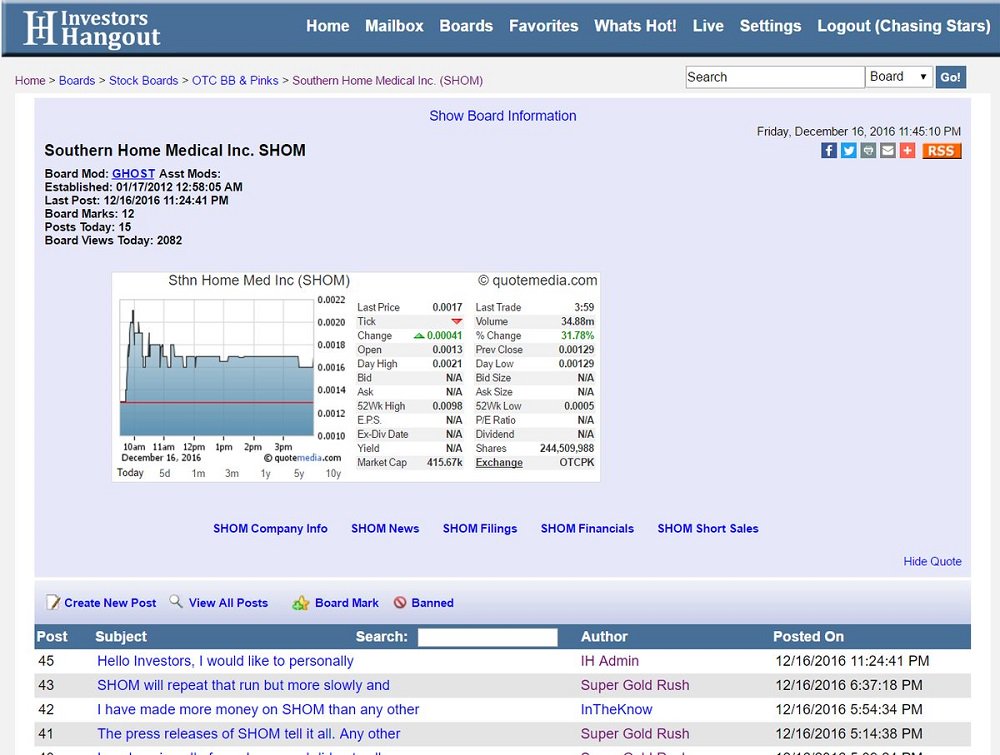1000x755 pixels.
Task: Open Boards in top navigation
Action: pyautogui.click(x=466, y=26)
